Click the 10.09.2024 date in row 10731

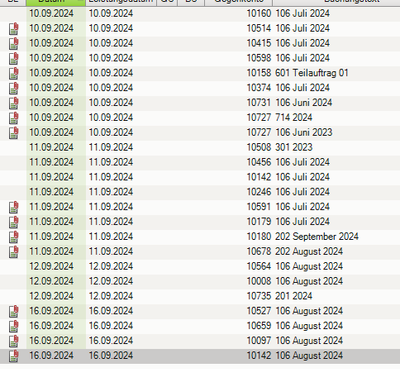[51, 103]
